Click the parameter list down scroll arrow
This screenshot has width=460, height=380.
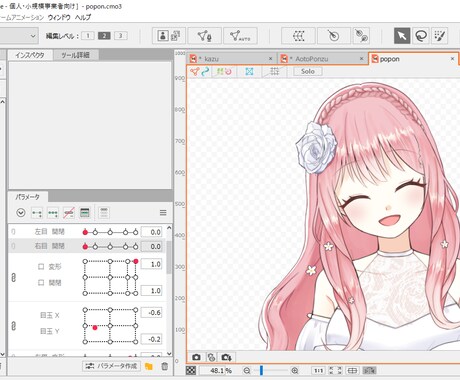169,354
